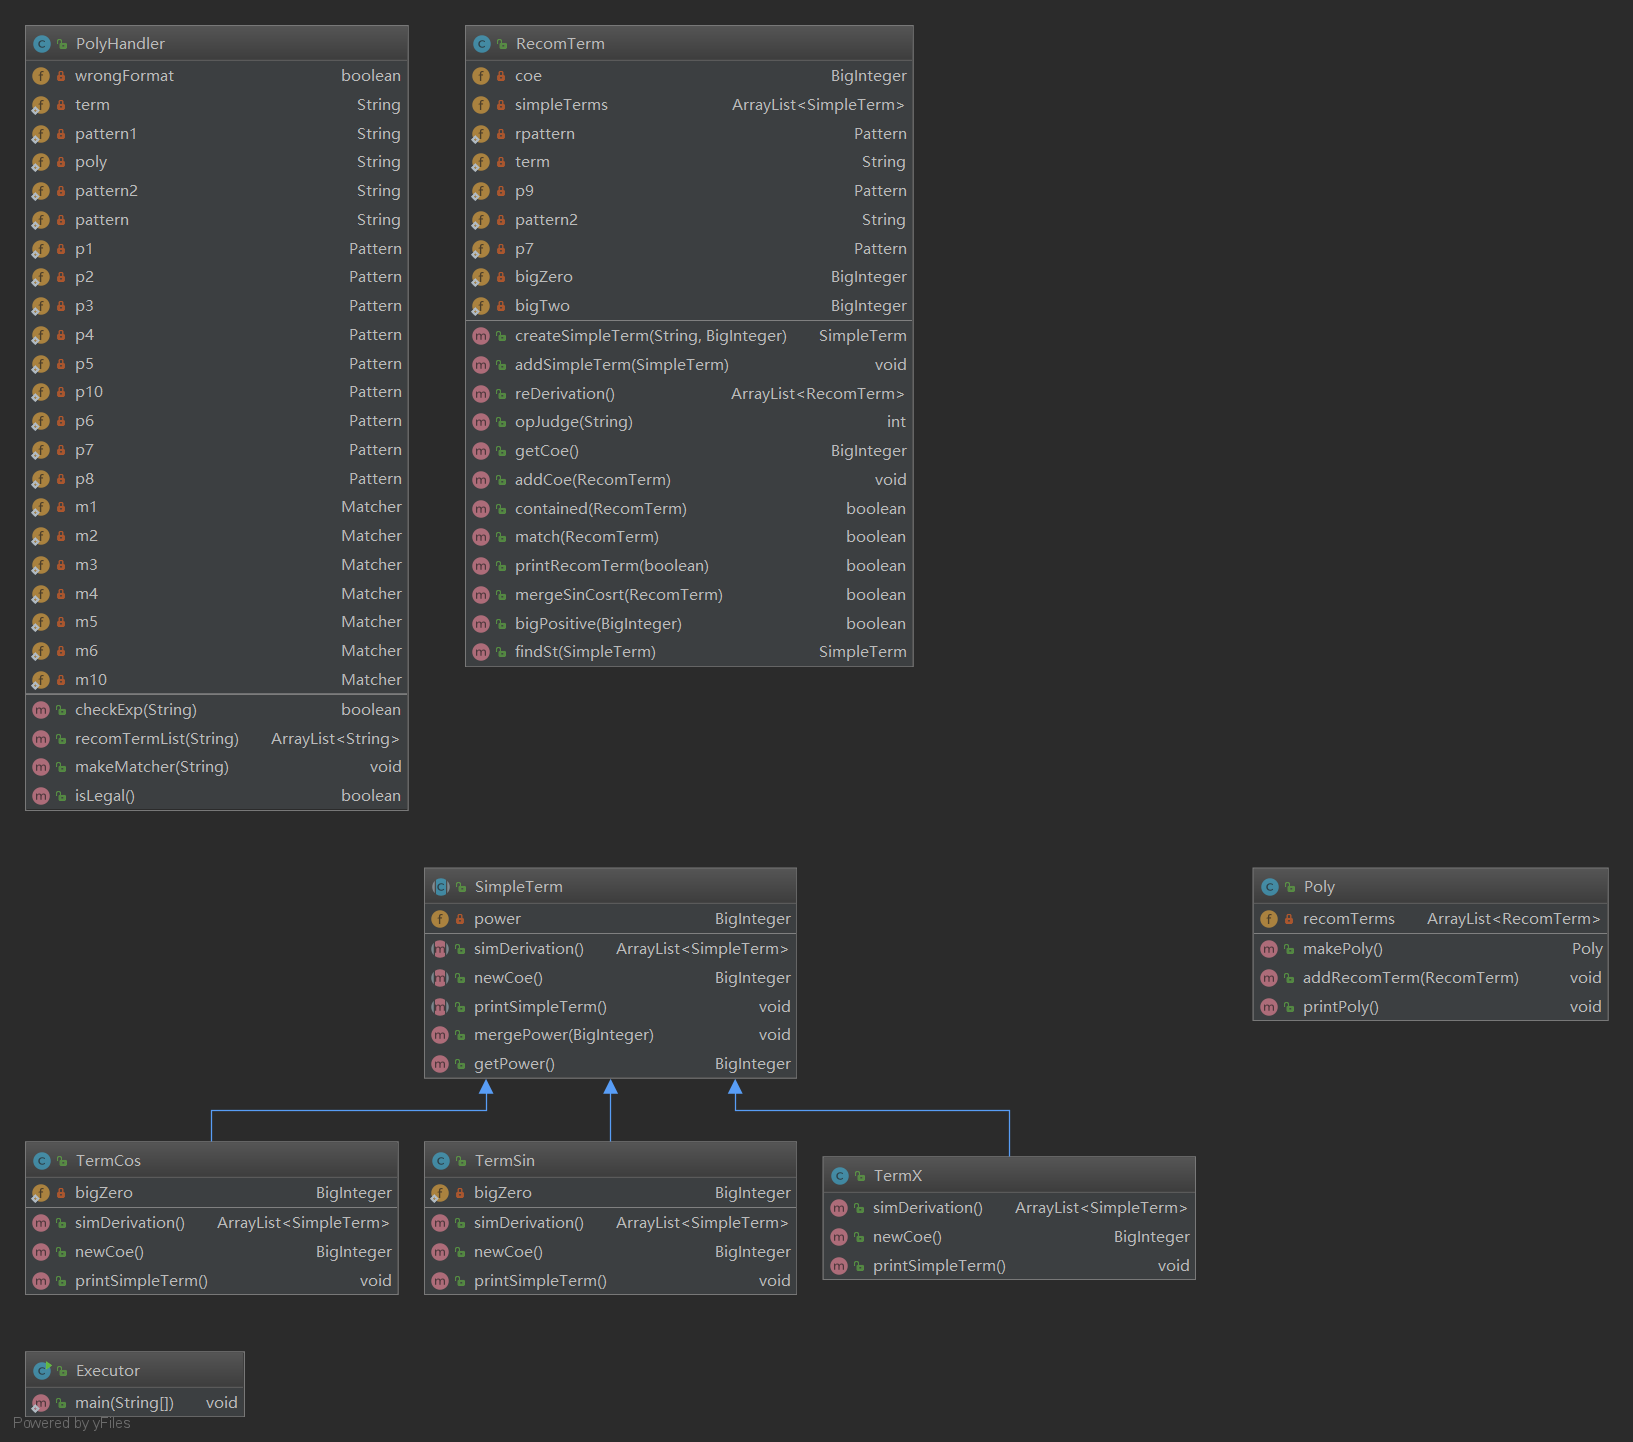The image size is (1633, 1442).
Task: Click the Executor runnable class icon
Action: coord(41,1371)
